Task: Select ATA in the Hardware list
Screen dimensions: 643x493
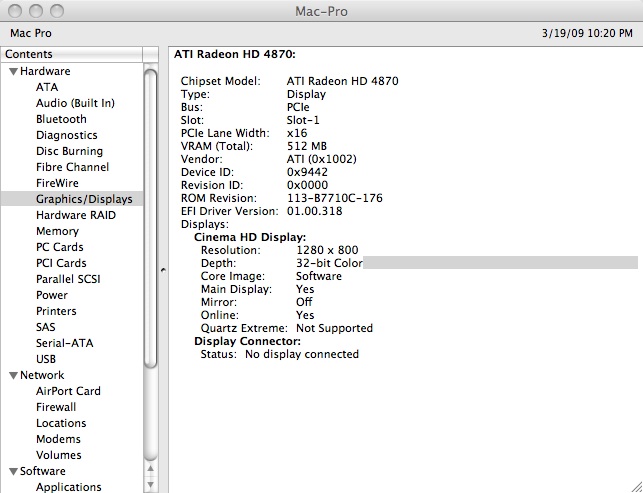Action: pos(47,87)
